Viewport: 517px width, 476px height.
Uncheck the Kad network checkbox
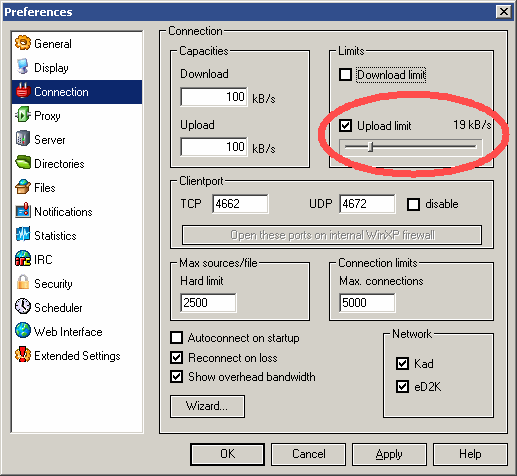click(402, 363)
